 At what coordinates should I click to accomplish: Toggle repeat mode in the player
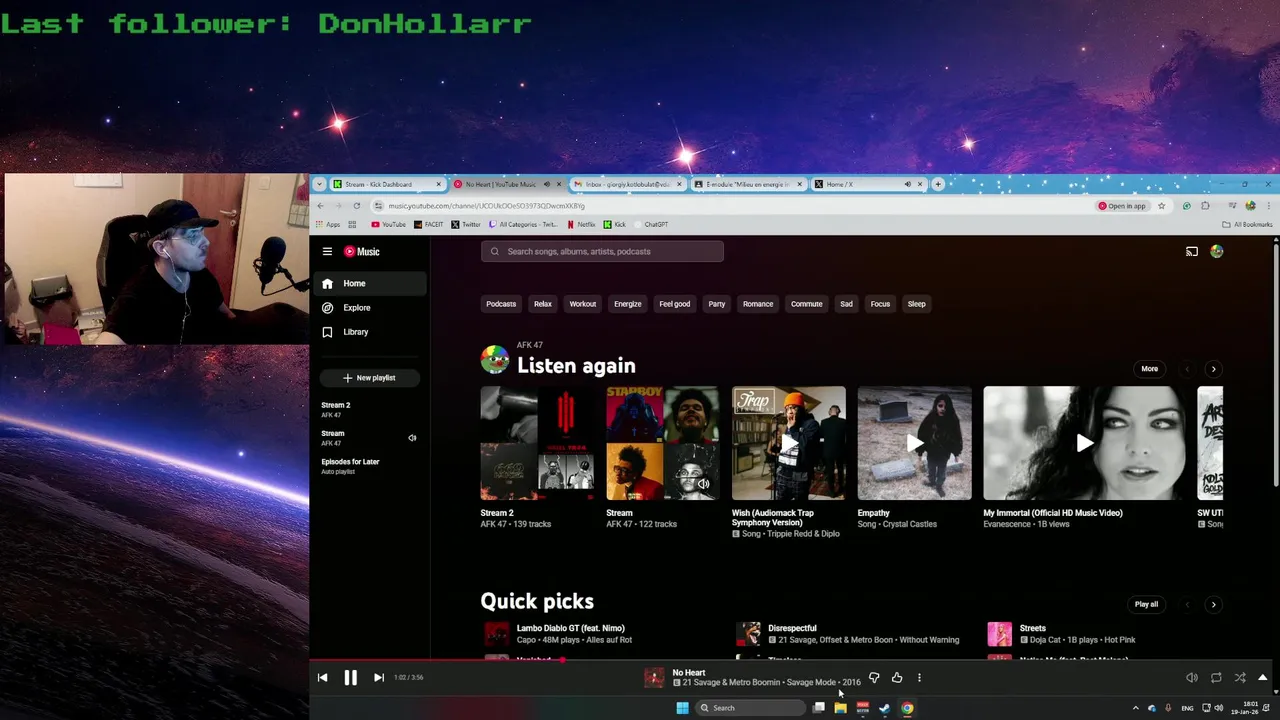point(1216,678)
